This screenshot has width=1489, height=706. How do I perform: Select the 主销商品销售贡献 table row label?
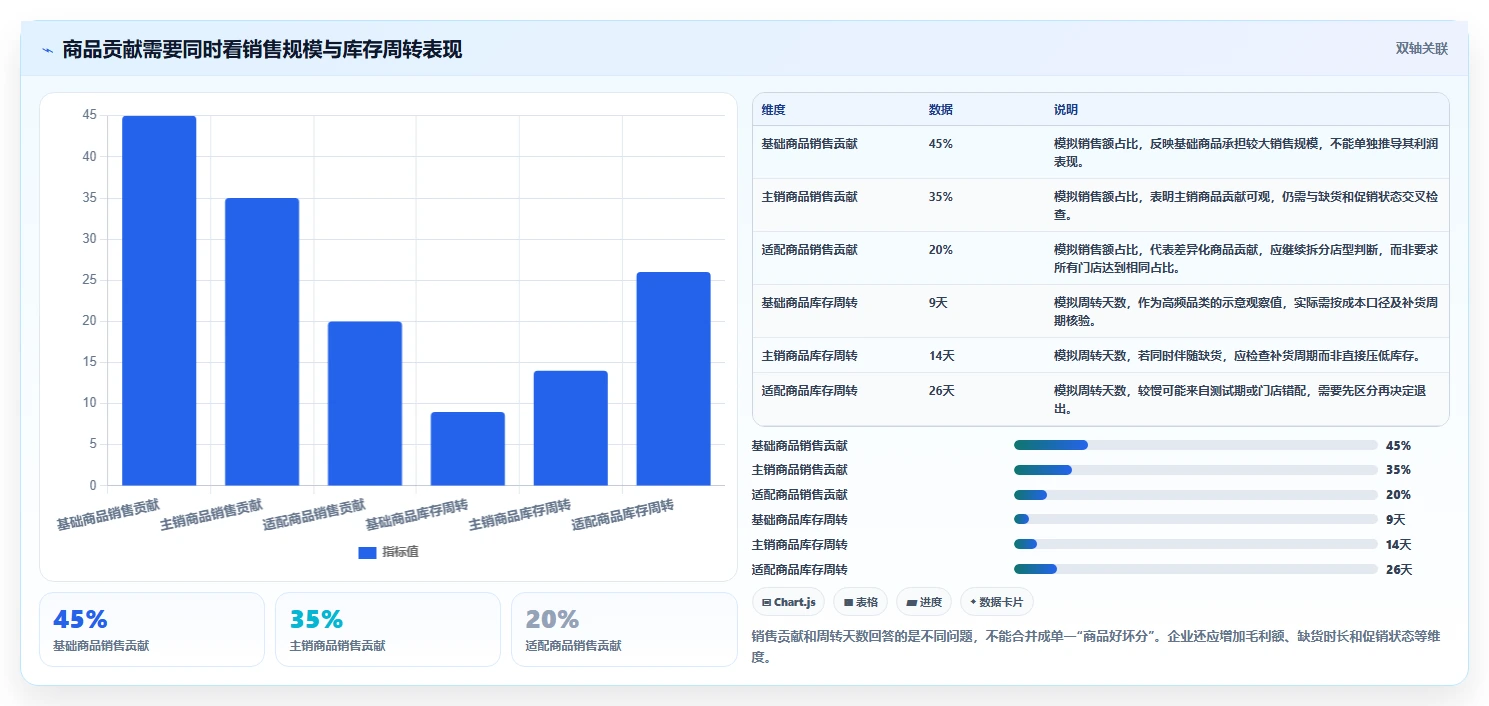click(809, 197)
